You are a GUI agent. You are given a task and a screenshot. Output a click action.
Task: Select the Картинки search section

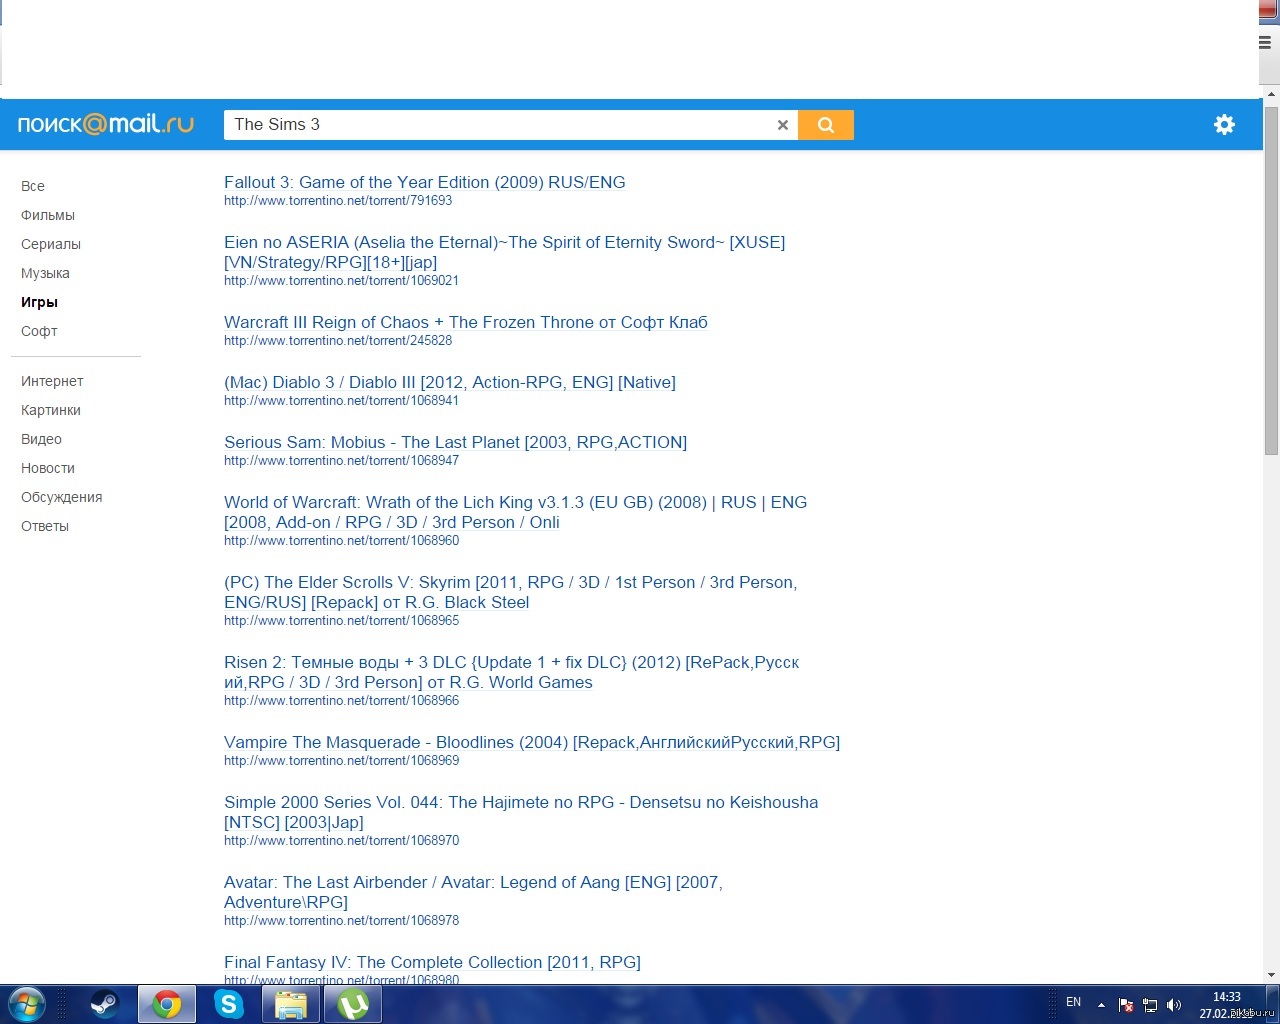51,410
